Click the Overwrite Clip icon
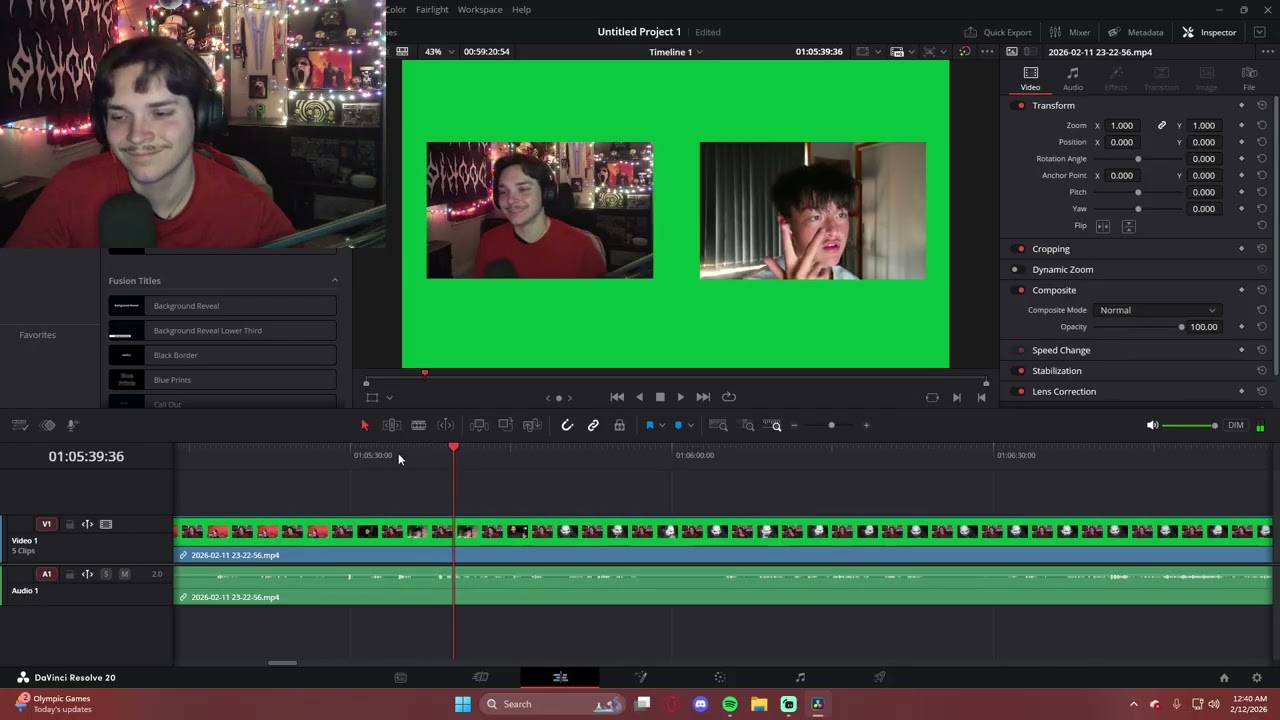This screenshot has width=1280, height=720. (506, 425)
